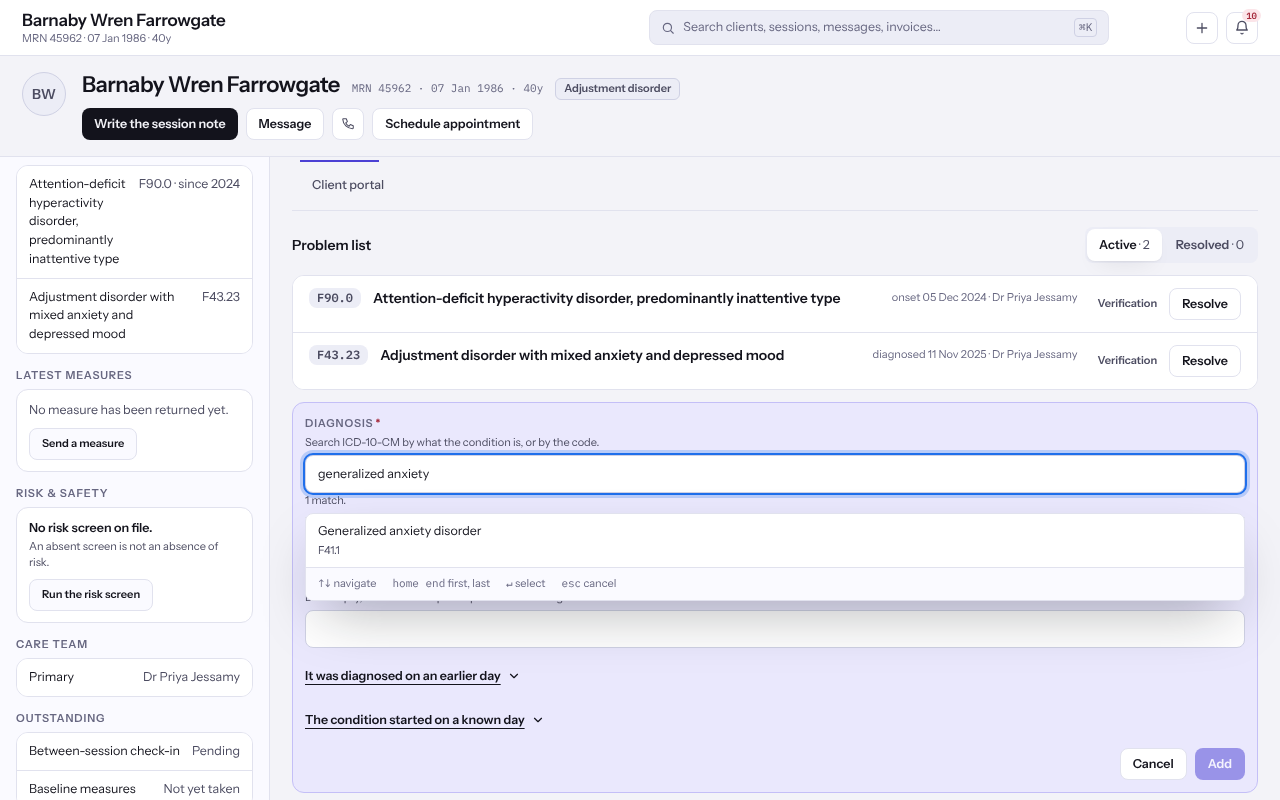Image resolution: width=1280 pixels, height=800 pixels.
Task: Switch to the Resolved problems tab
Action: pos(1209,245)
